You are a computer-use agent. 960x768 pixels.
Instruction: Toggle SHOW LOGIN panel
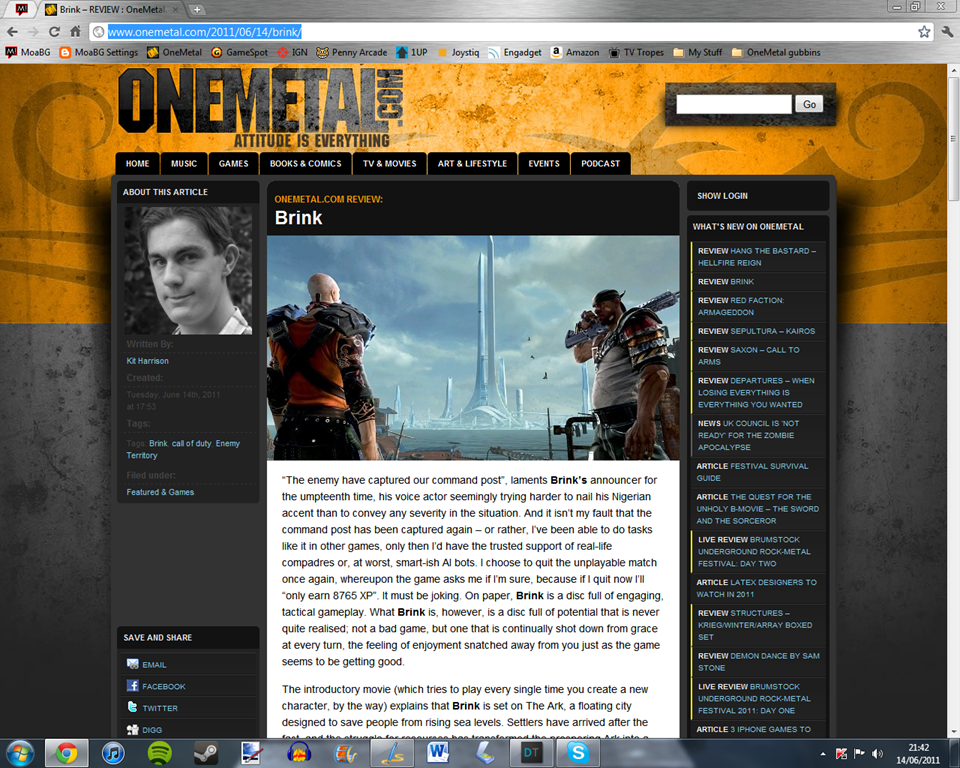722,196
